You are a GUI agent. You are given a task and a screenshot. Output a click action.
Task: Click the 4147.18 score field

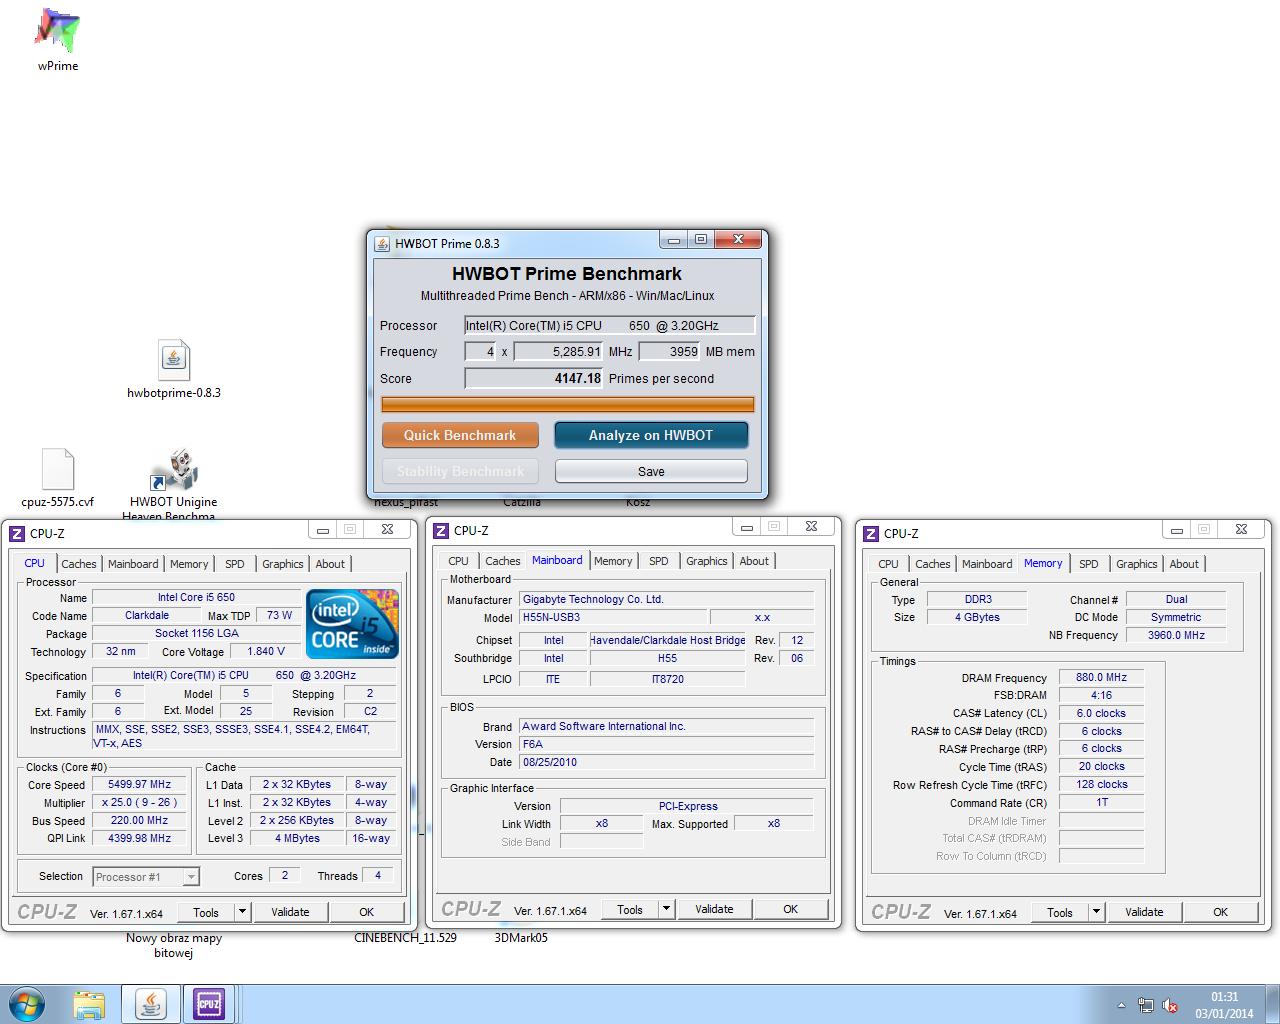click(534, 378)
